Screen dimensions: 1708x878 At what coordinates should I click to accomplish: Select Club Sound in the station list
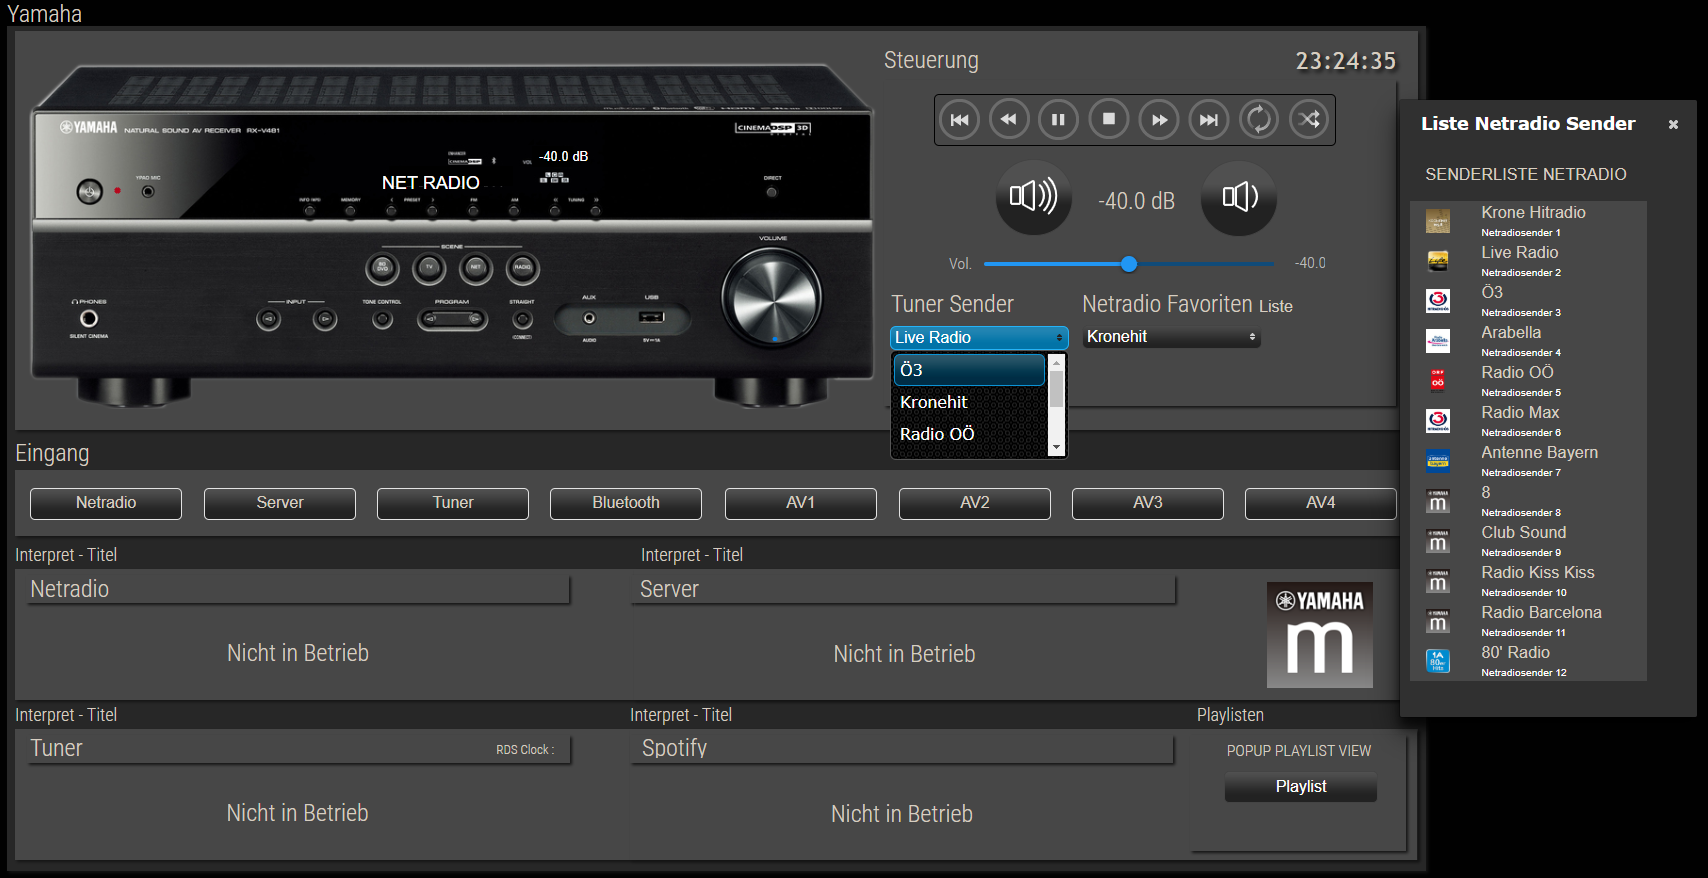tap(1528, 541)
